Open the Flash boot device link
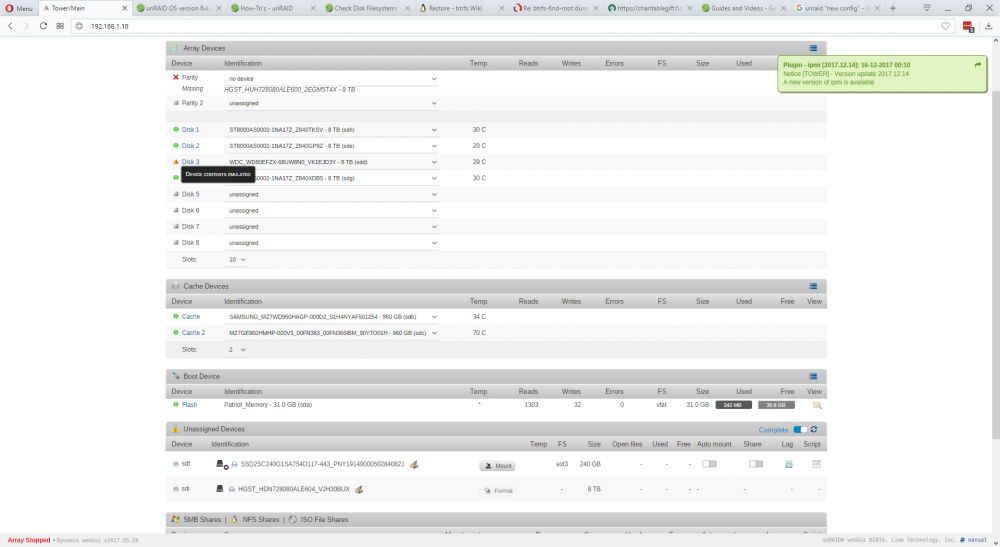The width and height of the screenshot is (1000, 547). (x=189, y=405)
